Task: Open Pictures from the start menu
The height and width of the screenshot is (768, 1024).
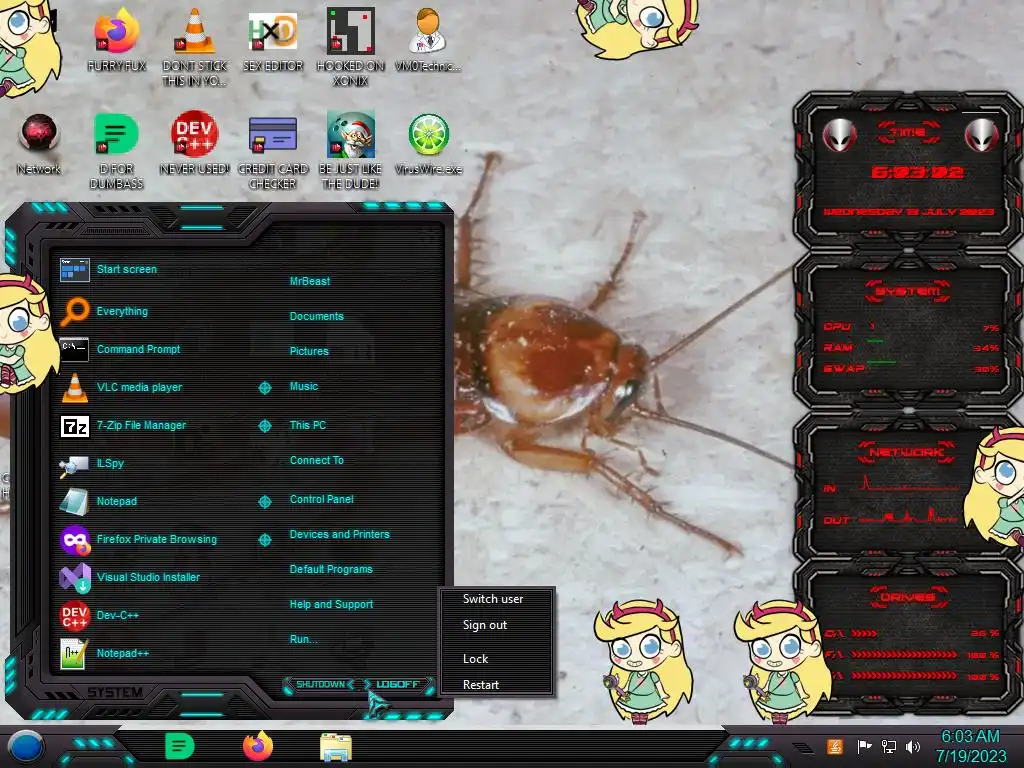Action: click(309, 351)
